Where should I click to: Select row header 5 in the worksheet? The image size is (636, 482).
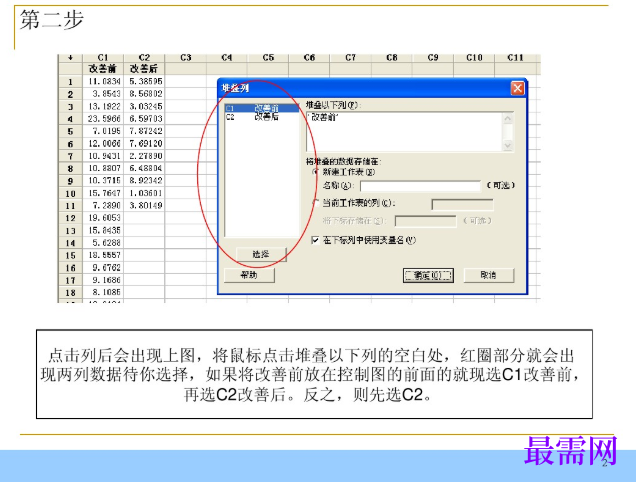tap(71, 131)
